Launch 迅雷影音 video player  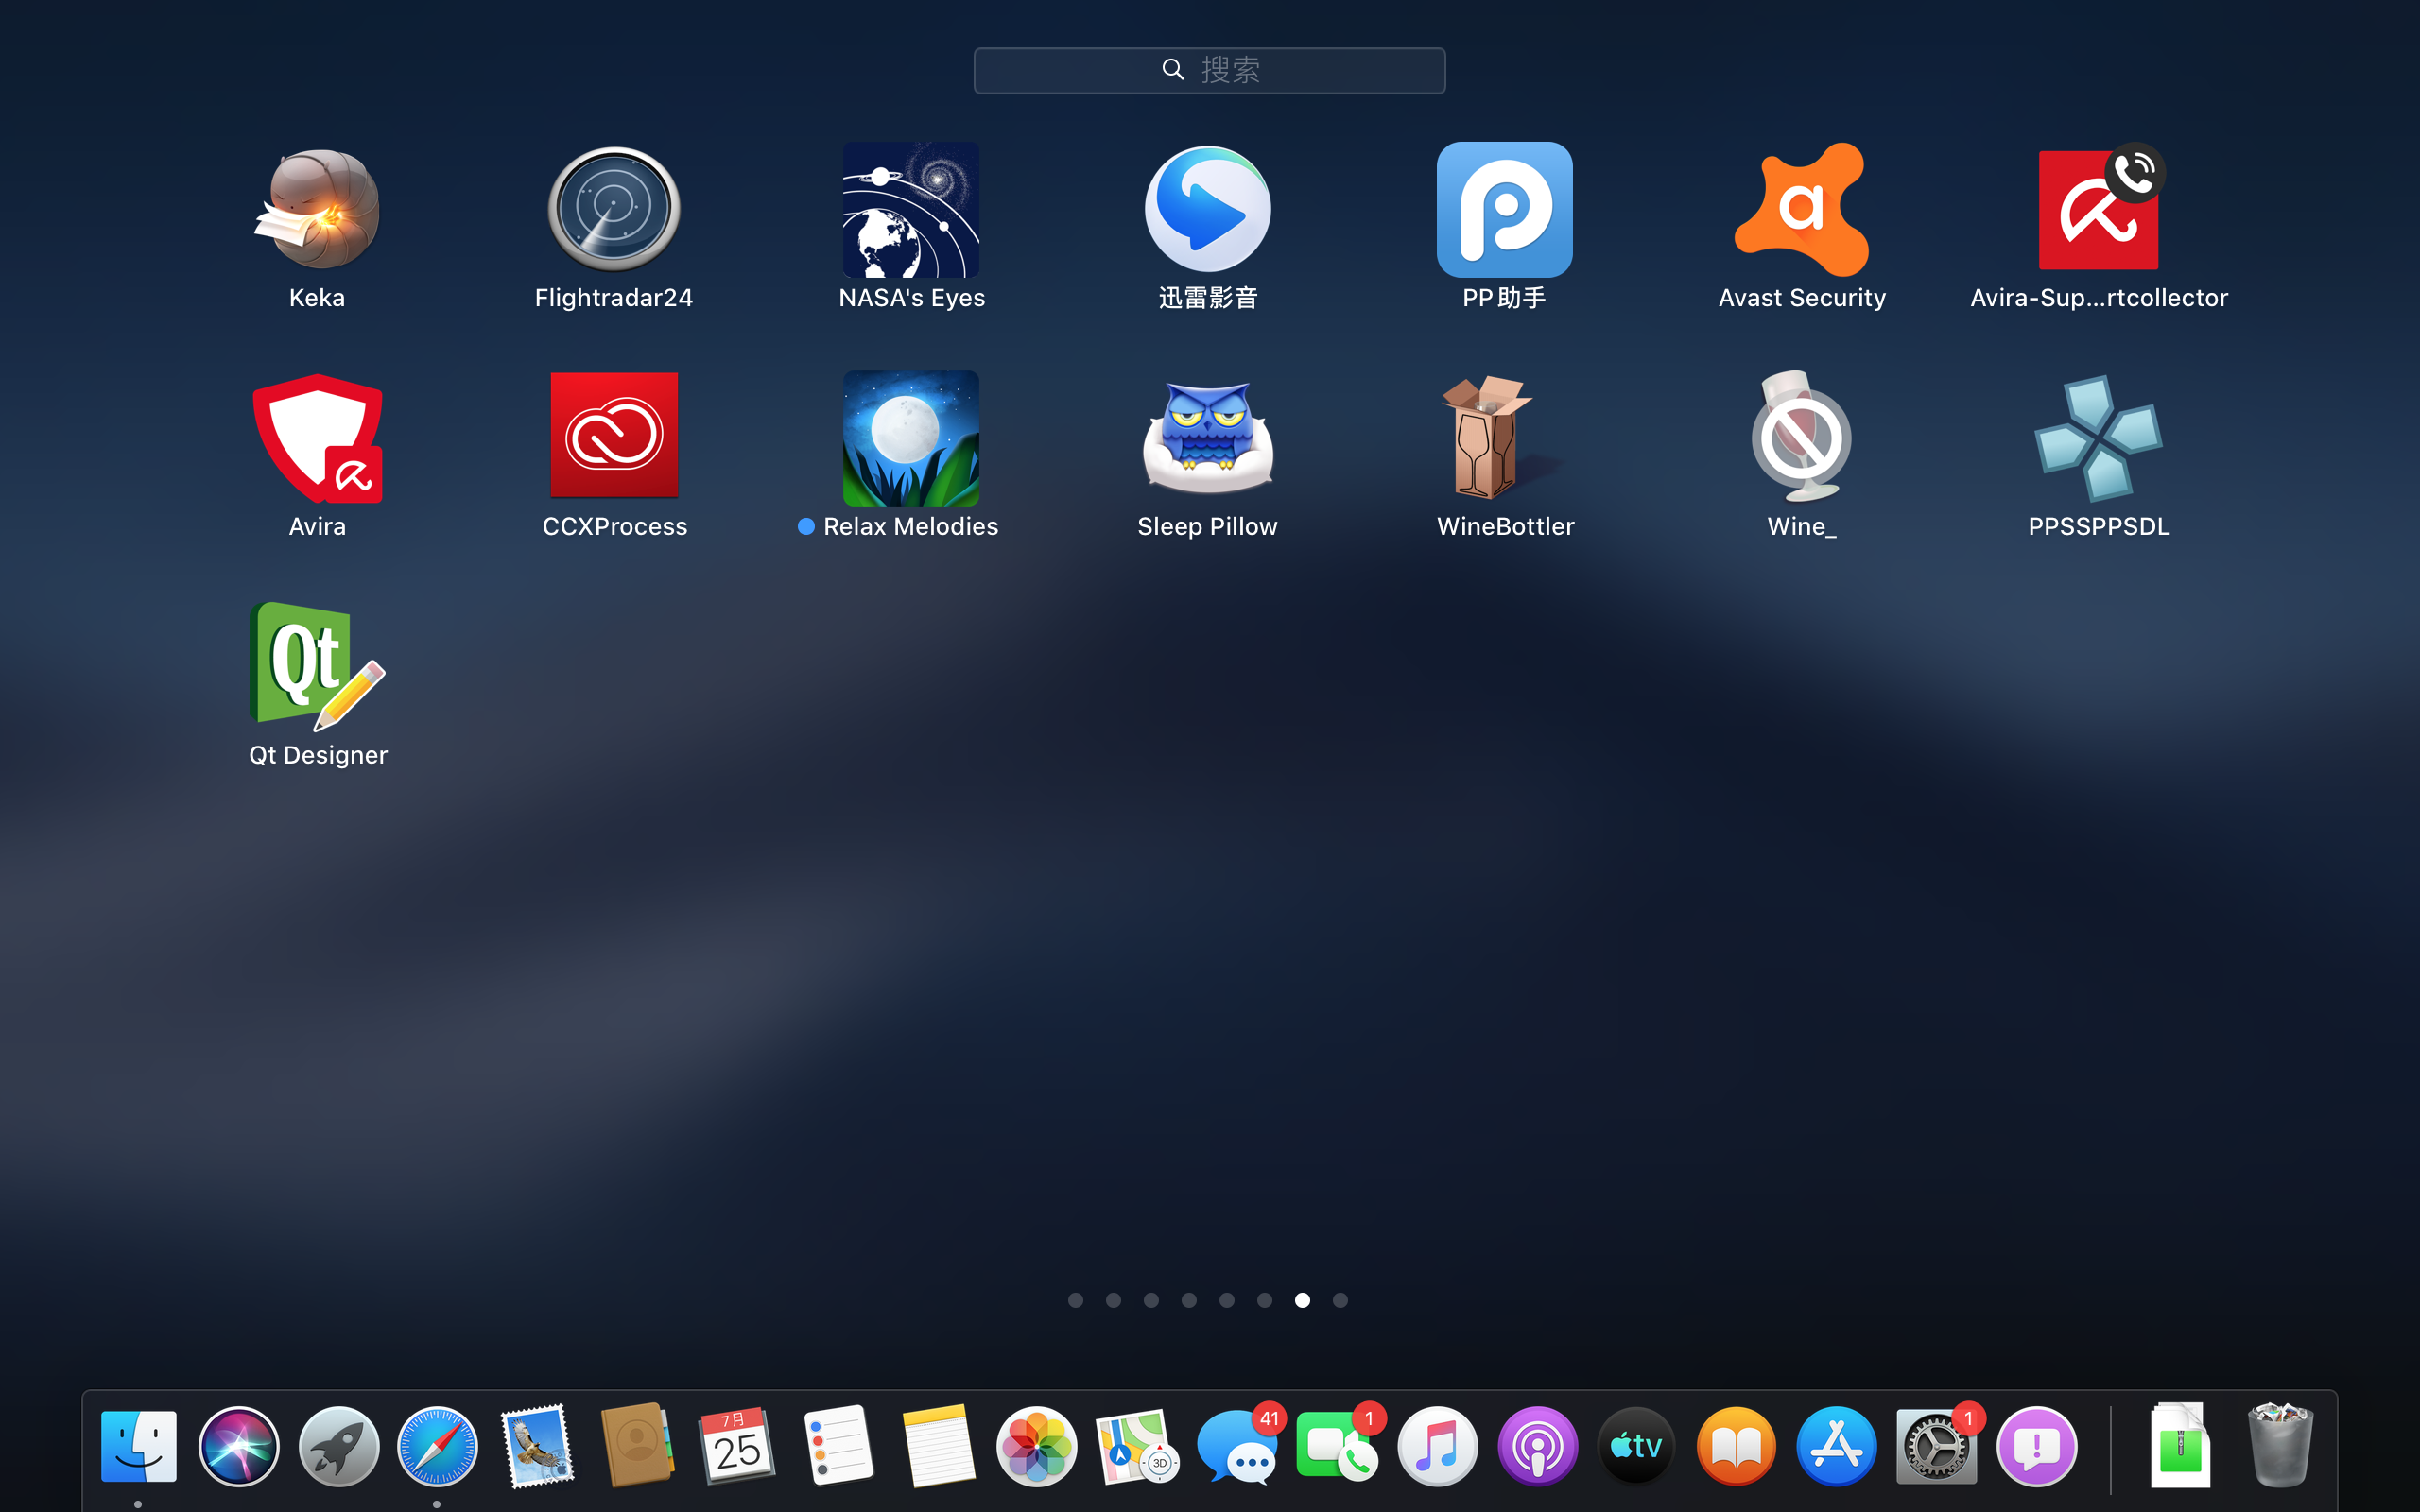tap(1208, 209)
